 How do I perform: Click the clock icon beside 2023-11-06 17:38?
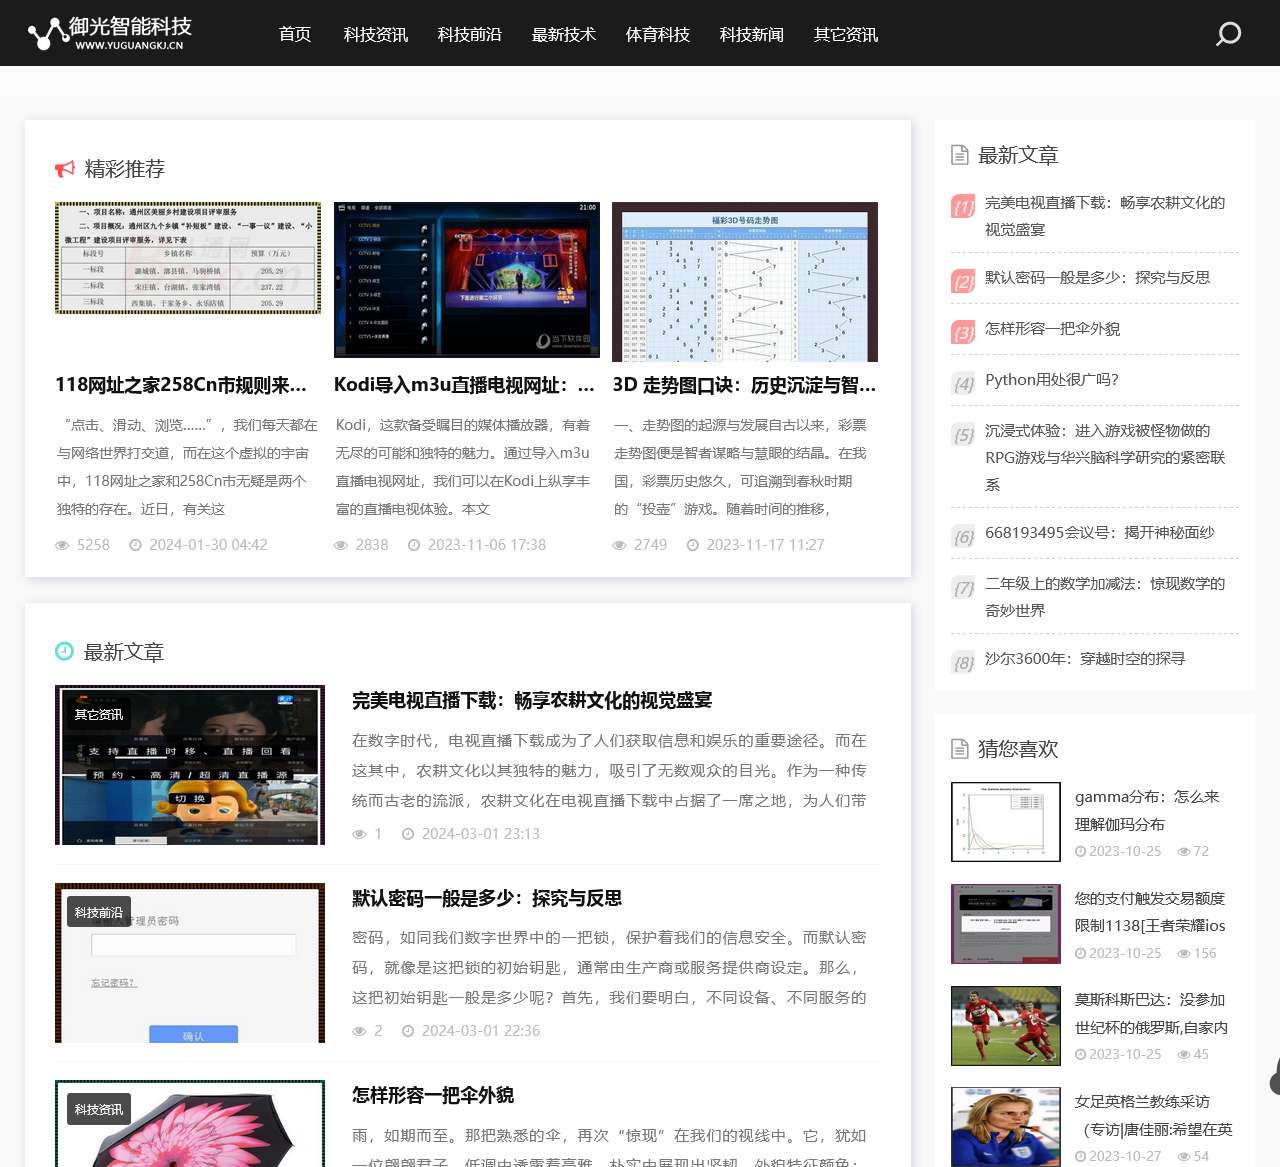[414, 545]
